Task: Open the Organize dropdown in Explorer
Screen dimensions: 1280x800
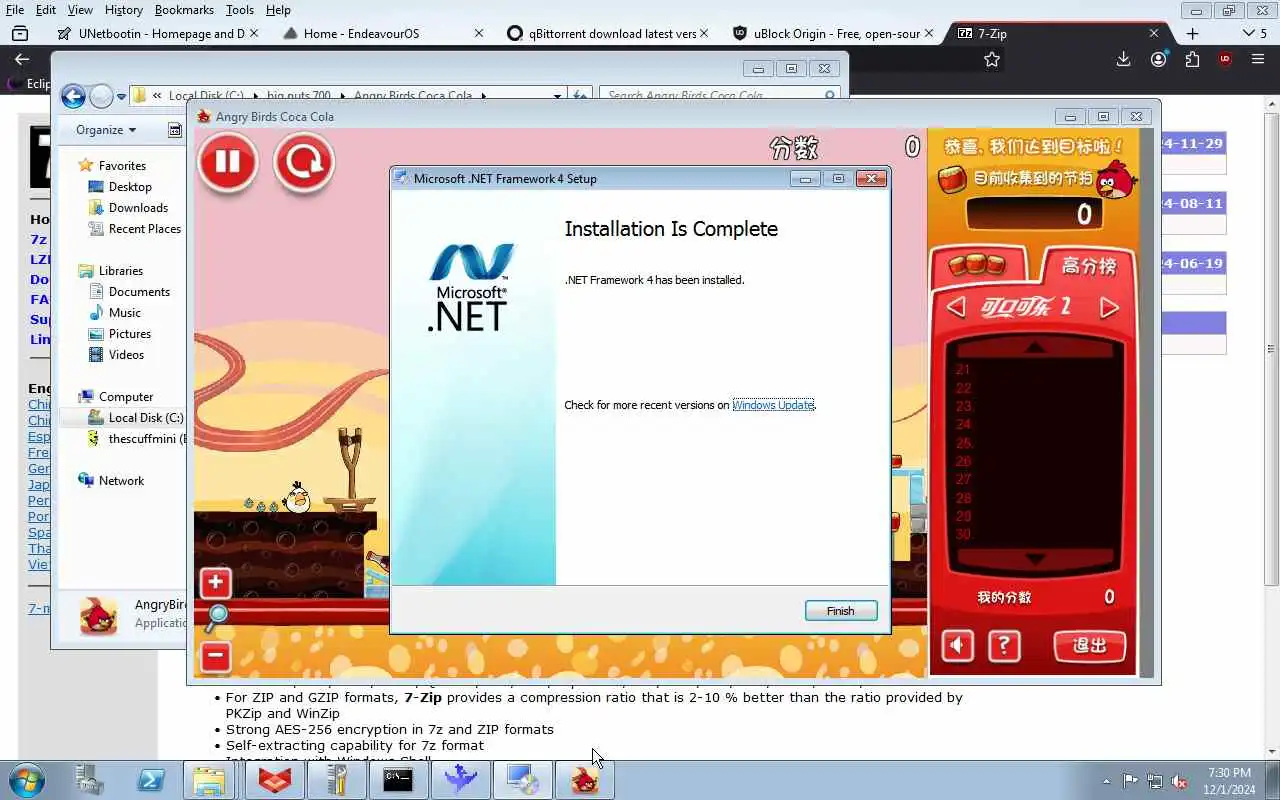Action: [106, 130]
